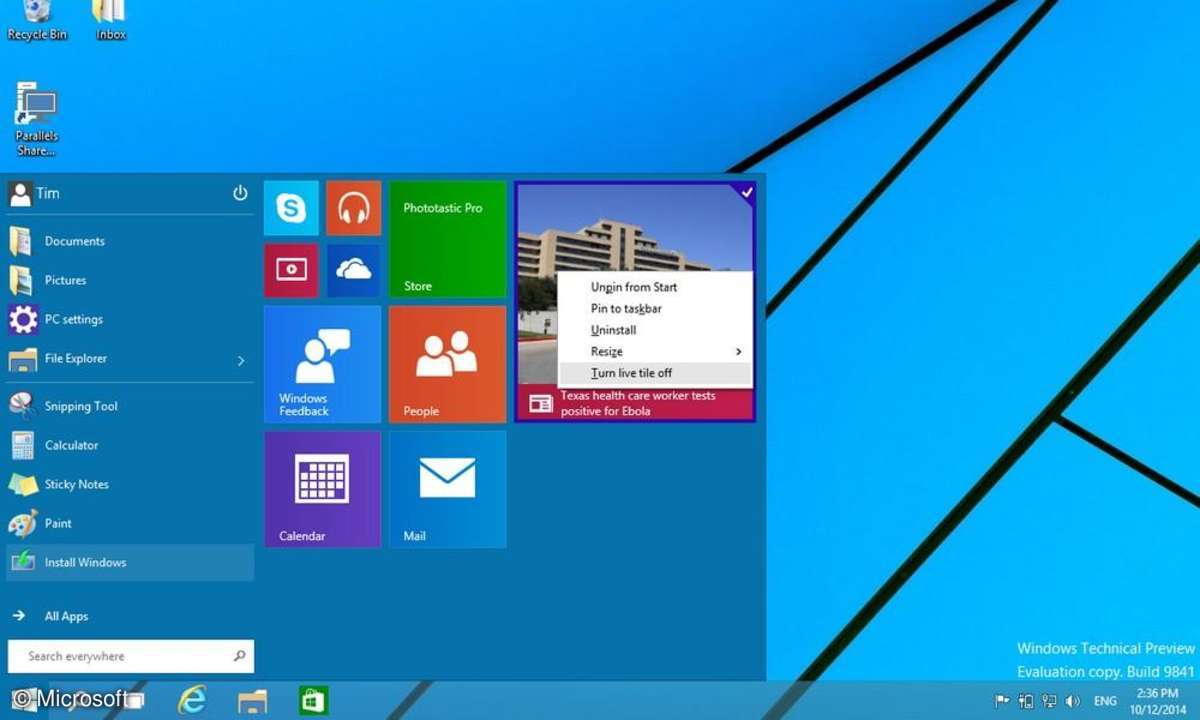The height and width of the screenshot is (720, 1200).
Task: Open the network tray icon
Action: click(x=1049, y=700)
